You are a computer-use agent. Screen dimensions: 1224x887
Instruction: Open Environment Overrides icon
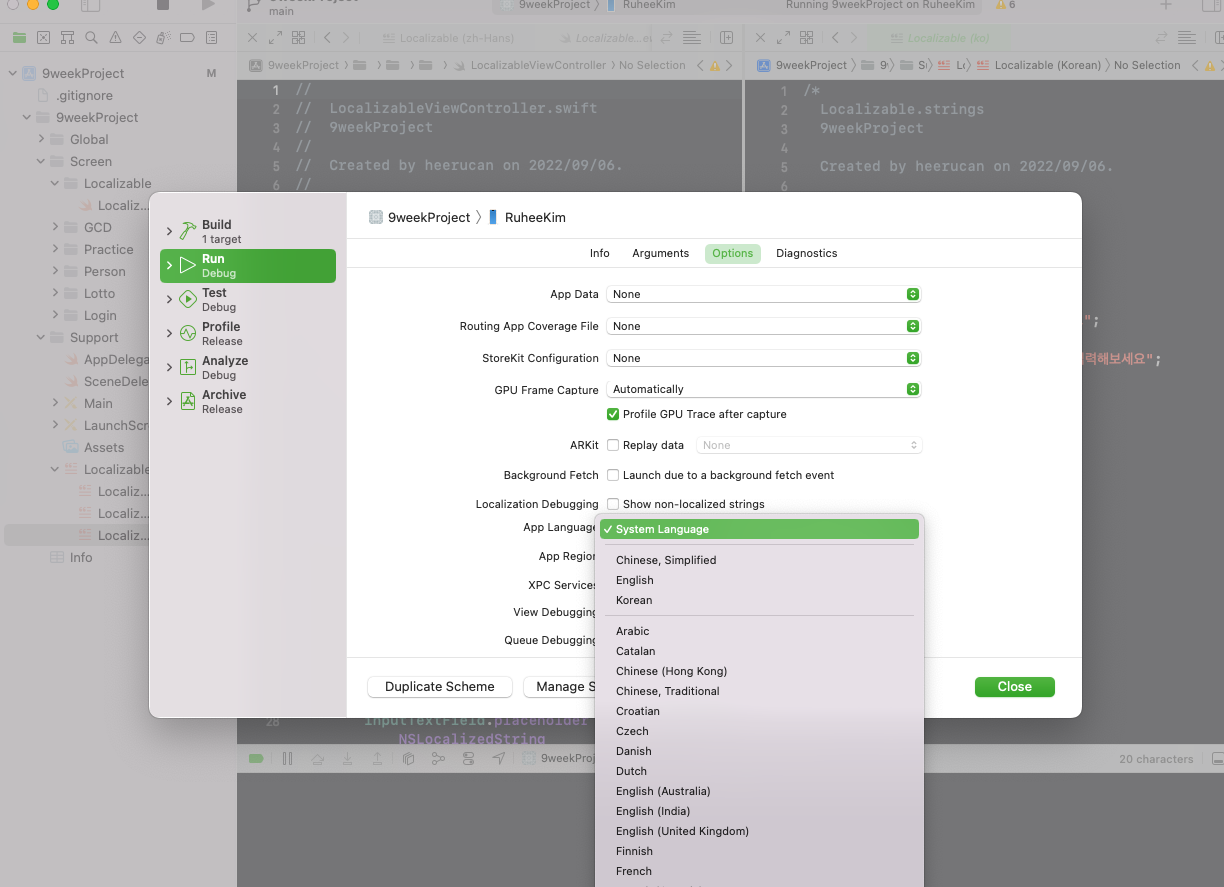[x=468, y=759]
